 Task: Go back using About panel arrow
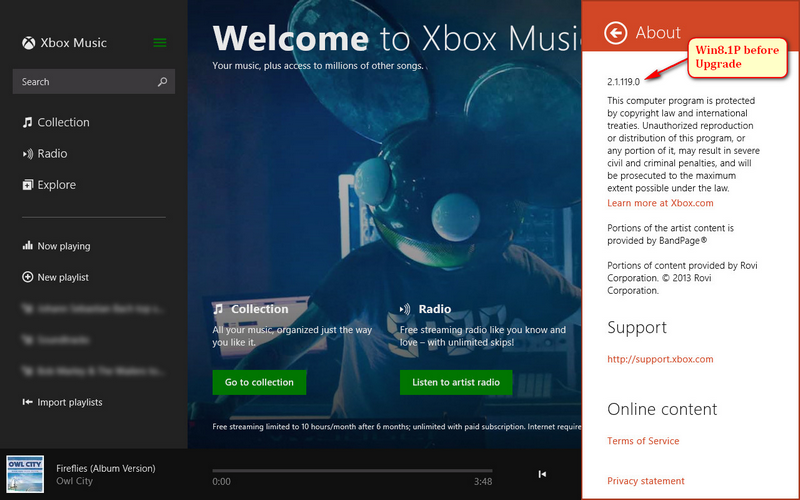[x=616, y=33]
